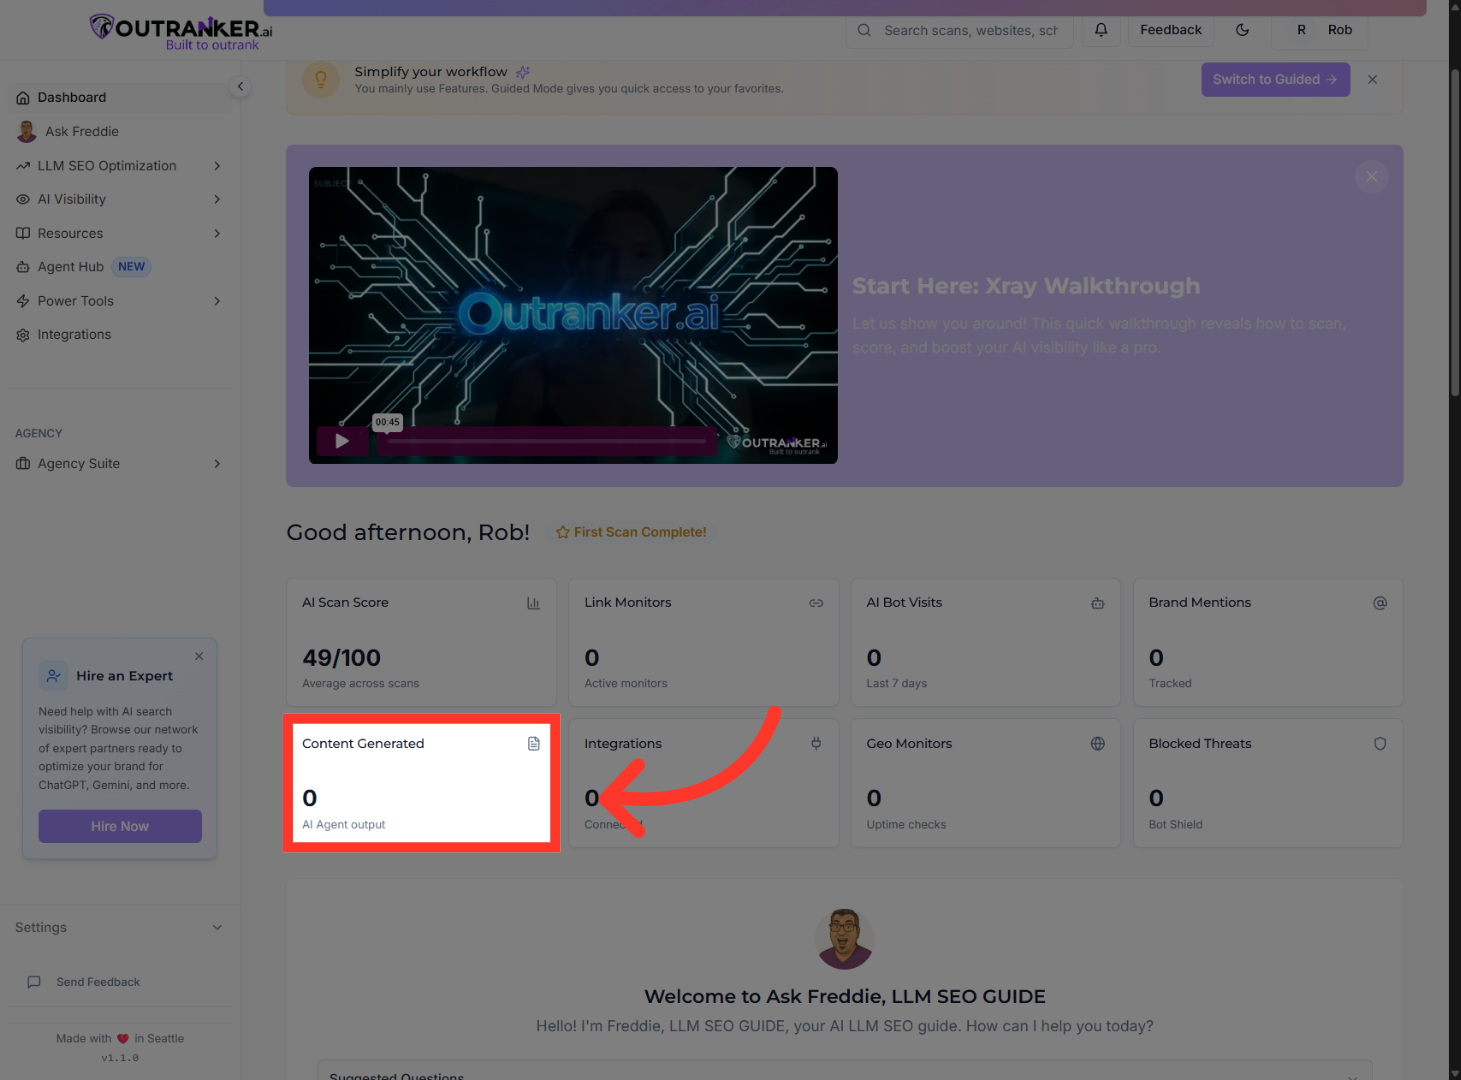This screenshot has height=1080, width=1461.
Task: Click the Blocked Threats shield icon
Action: coord(1380,744)
